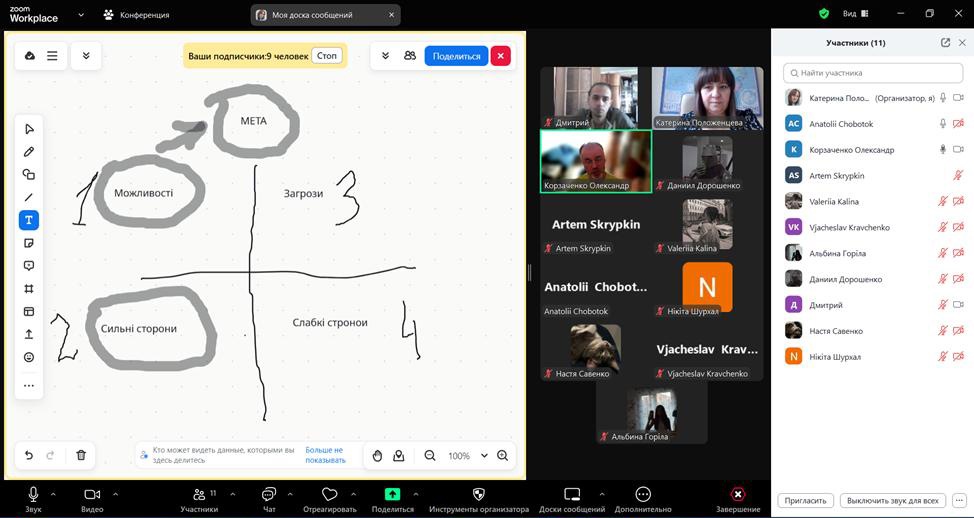Image resolution: width=974 pixels, height=518 pixels.
Task: Click the Выключить звук для всех button
Action: (891, 500)
